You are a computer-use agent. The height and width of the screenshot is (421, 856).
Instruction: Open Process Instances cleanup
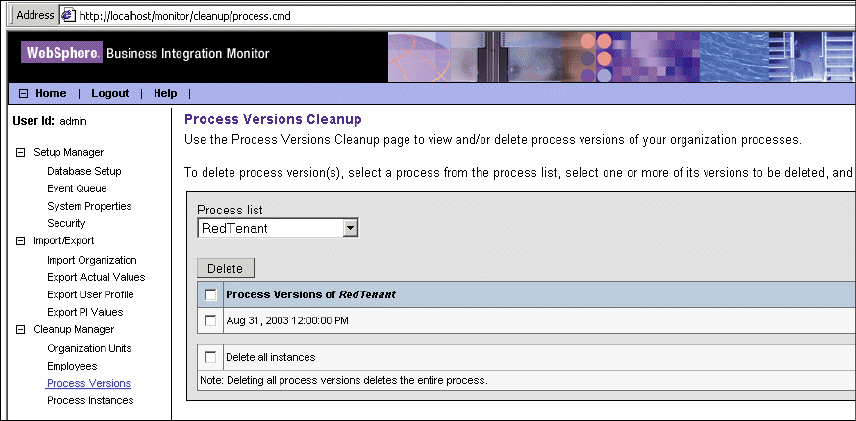coord(90,400)
